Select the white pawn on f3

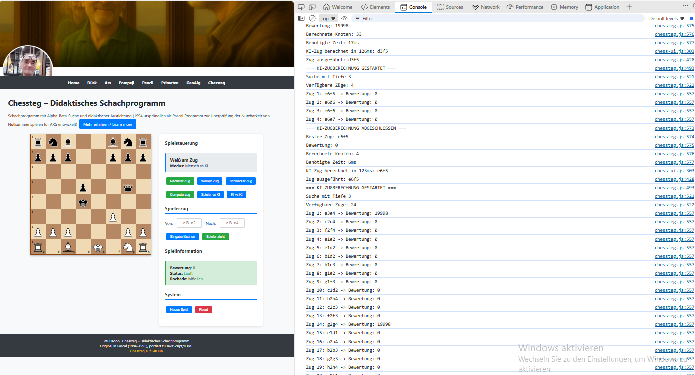pos(113,217)
